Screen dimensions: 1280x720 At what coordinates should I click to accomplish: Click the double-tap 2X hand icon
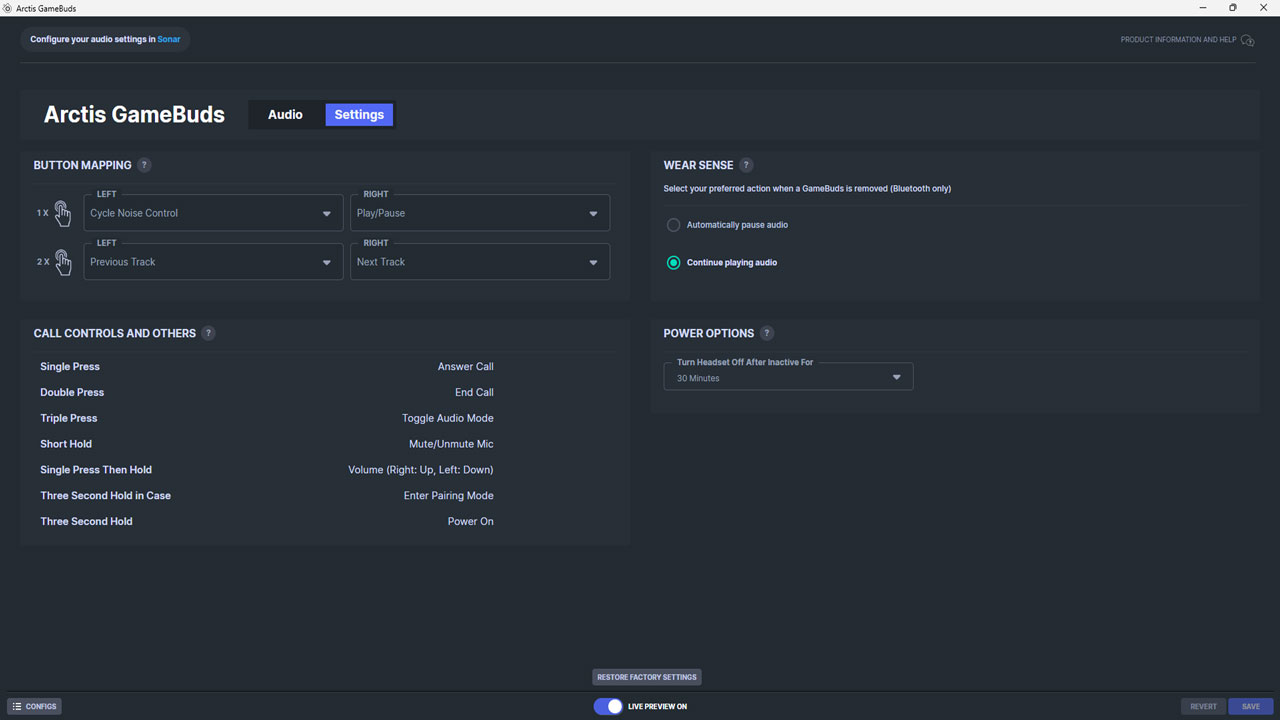pyautogui.click(x=63, y=262)
